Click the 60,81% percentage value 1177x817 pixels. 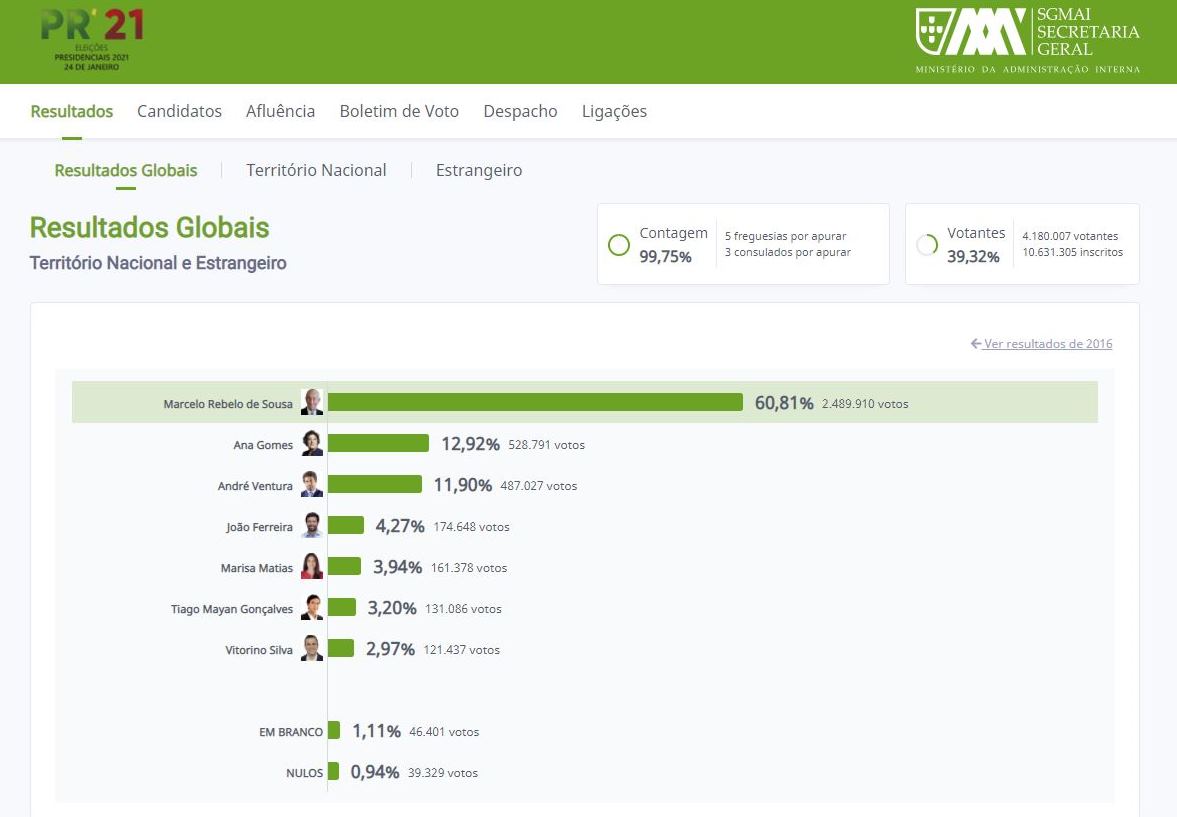coord(784,403)
